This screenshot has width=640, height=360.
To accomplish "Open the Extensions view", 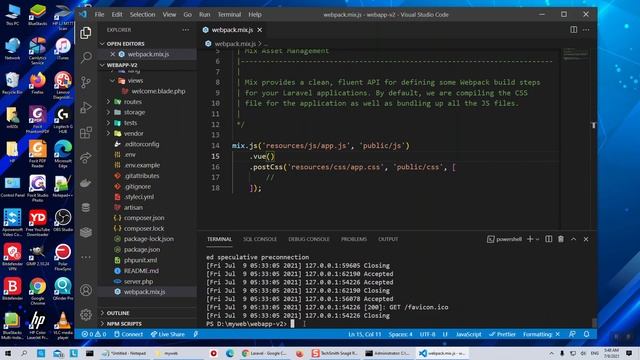I will pos(86,133).
